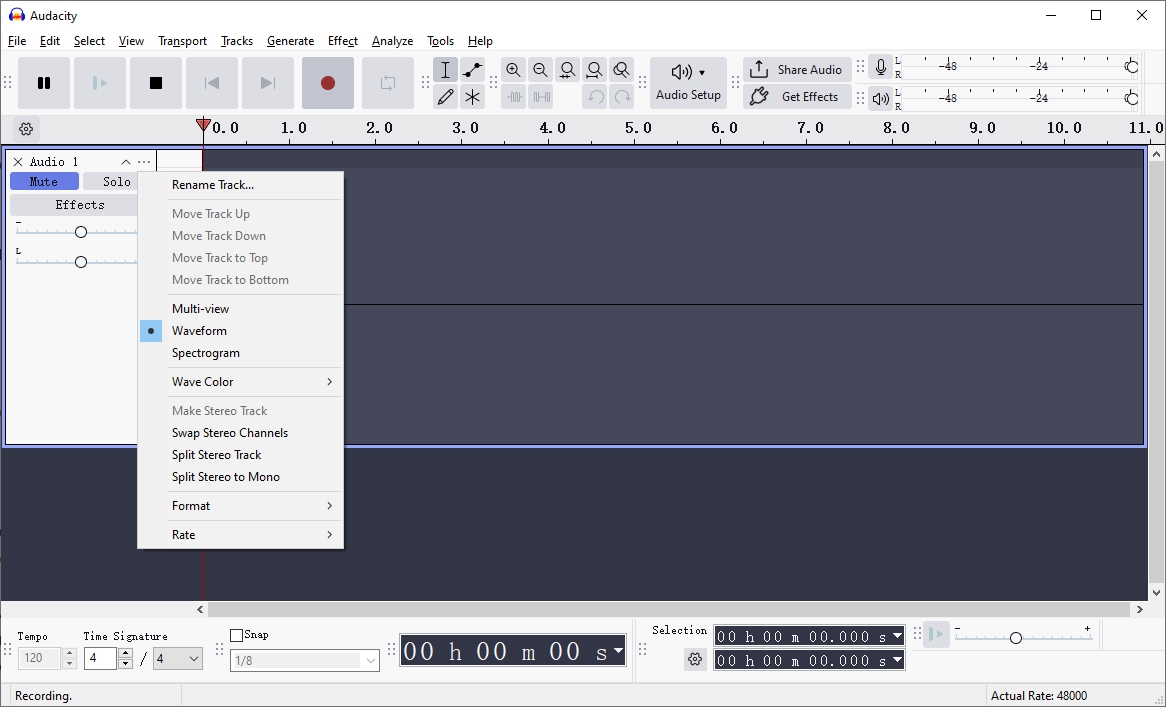The height and width of the screenshot is (707, 1166).
Task: Click Trim audio outside selection icon
Action: click(513, 97)
